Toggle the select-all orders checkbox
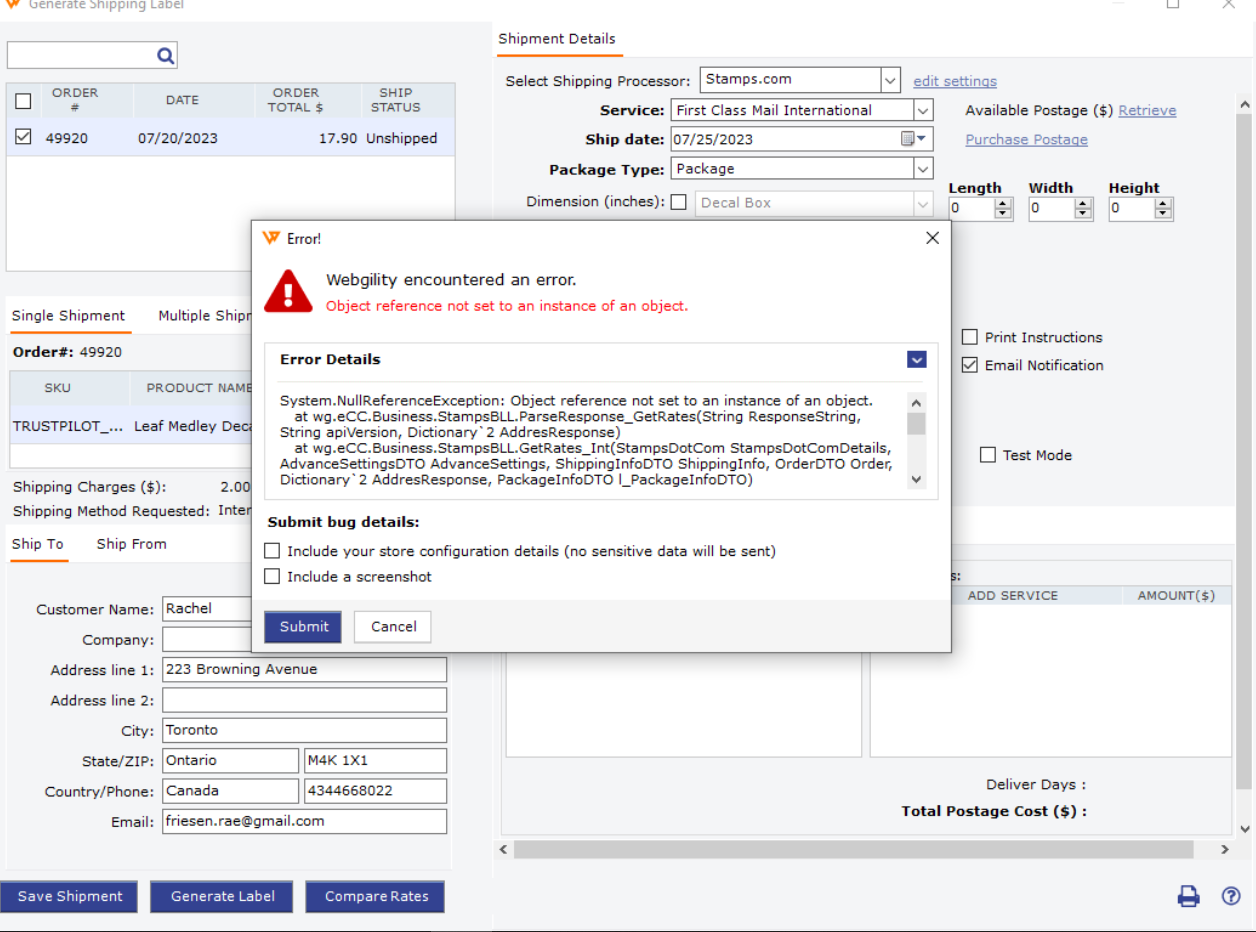The image size is (1256, 932). 23,101
